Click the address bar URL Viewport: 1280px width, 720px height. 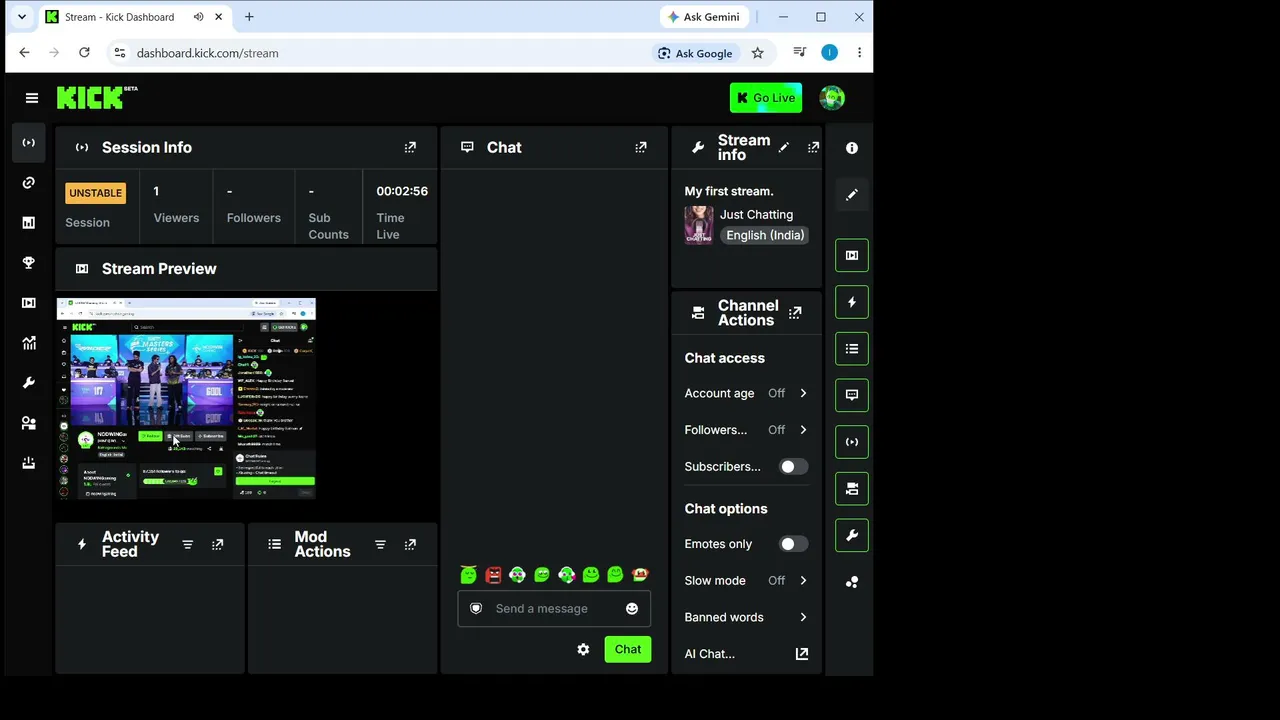pos(208,53)
